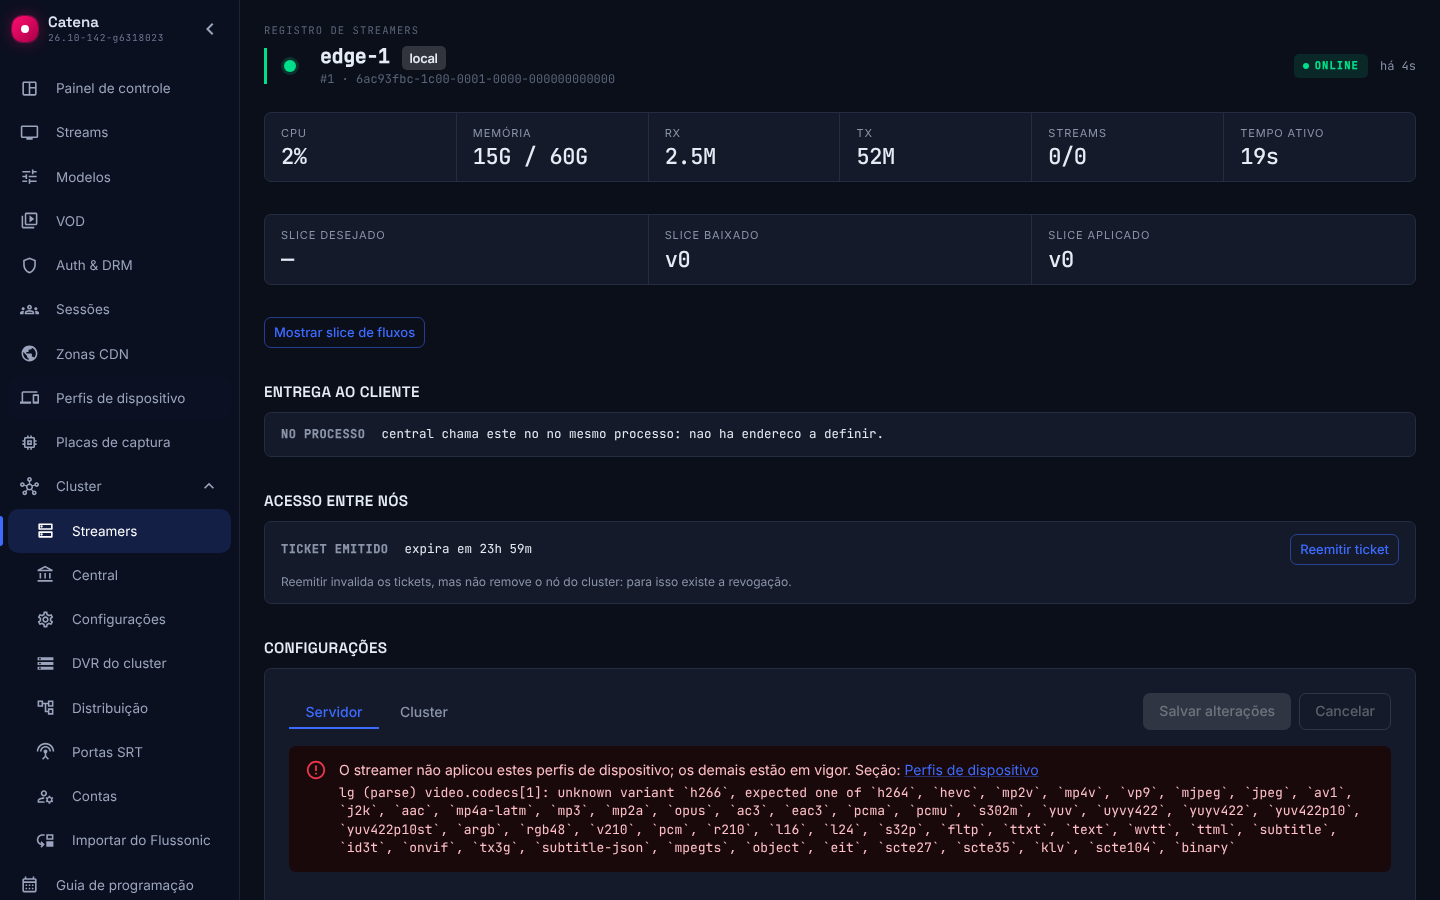Select the DVR do cluster storage icon
1440x900 pixels.
pos(46,663)
